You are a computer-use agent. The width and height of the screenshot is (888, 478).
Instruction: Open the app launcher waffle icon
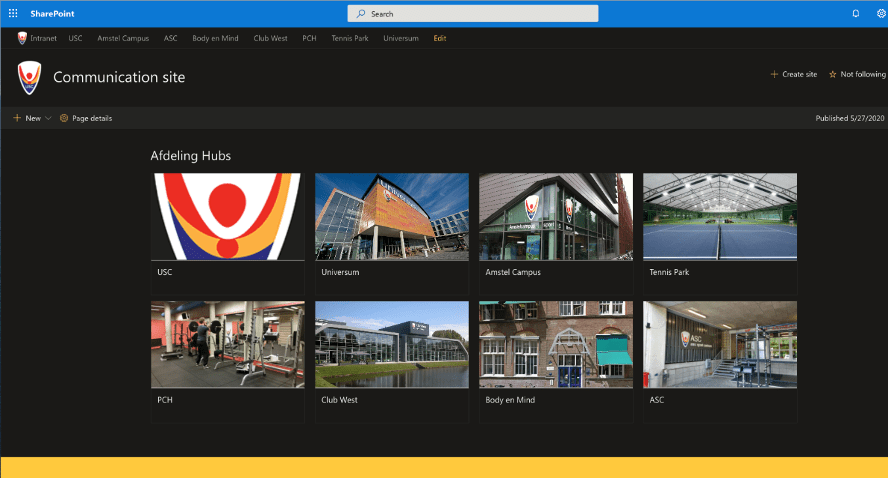tap(13, 13)
